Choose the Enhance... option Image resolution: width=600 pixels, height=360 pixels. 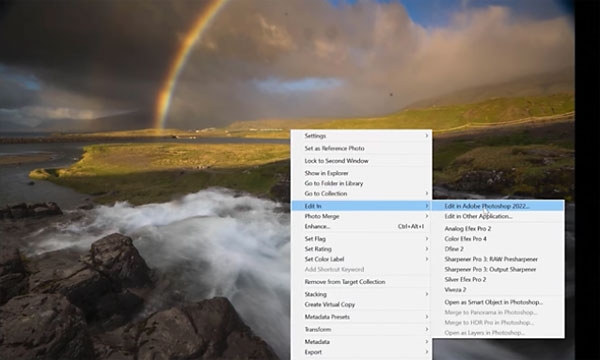[x=361, y=226]
